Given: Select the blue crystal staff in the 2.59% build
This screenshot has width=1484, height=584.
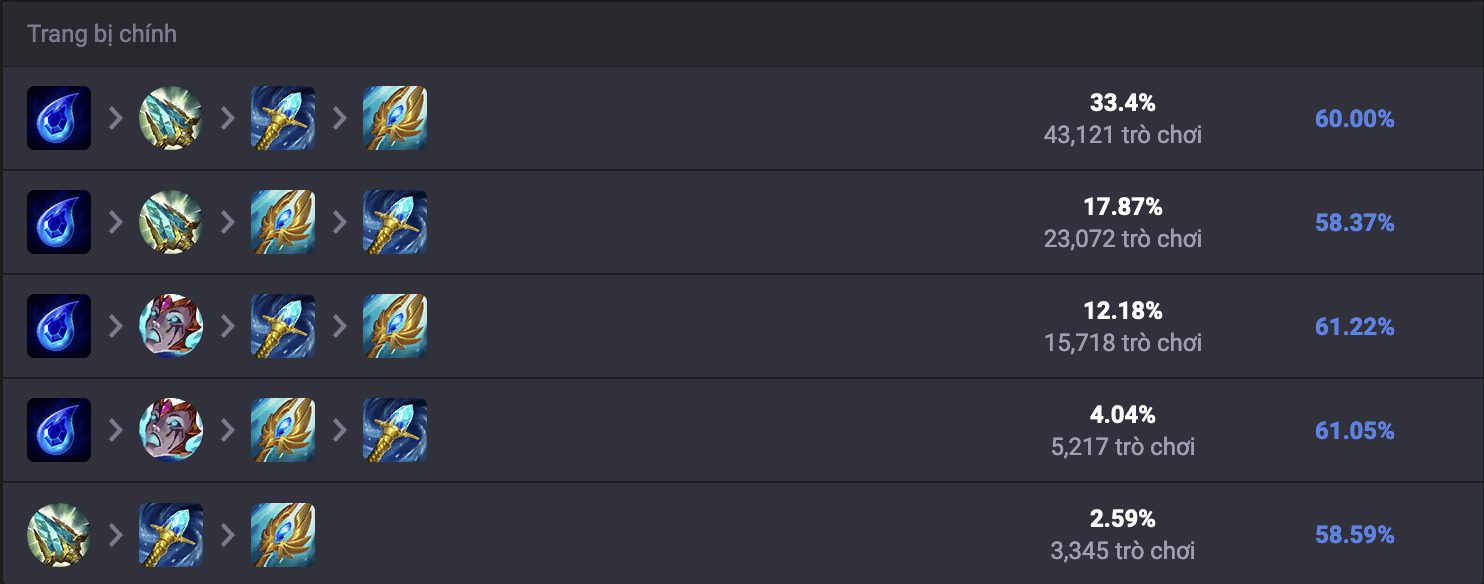Looking at the screenshot, I should tap(171, 534).
